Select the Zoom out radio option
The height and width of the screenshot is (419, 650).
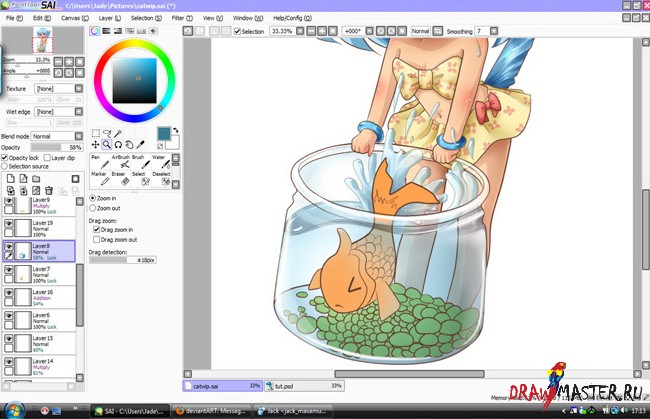93,207
